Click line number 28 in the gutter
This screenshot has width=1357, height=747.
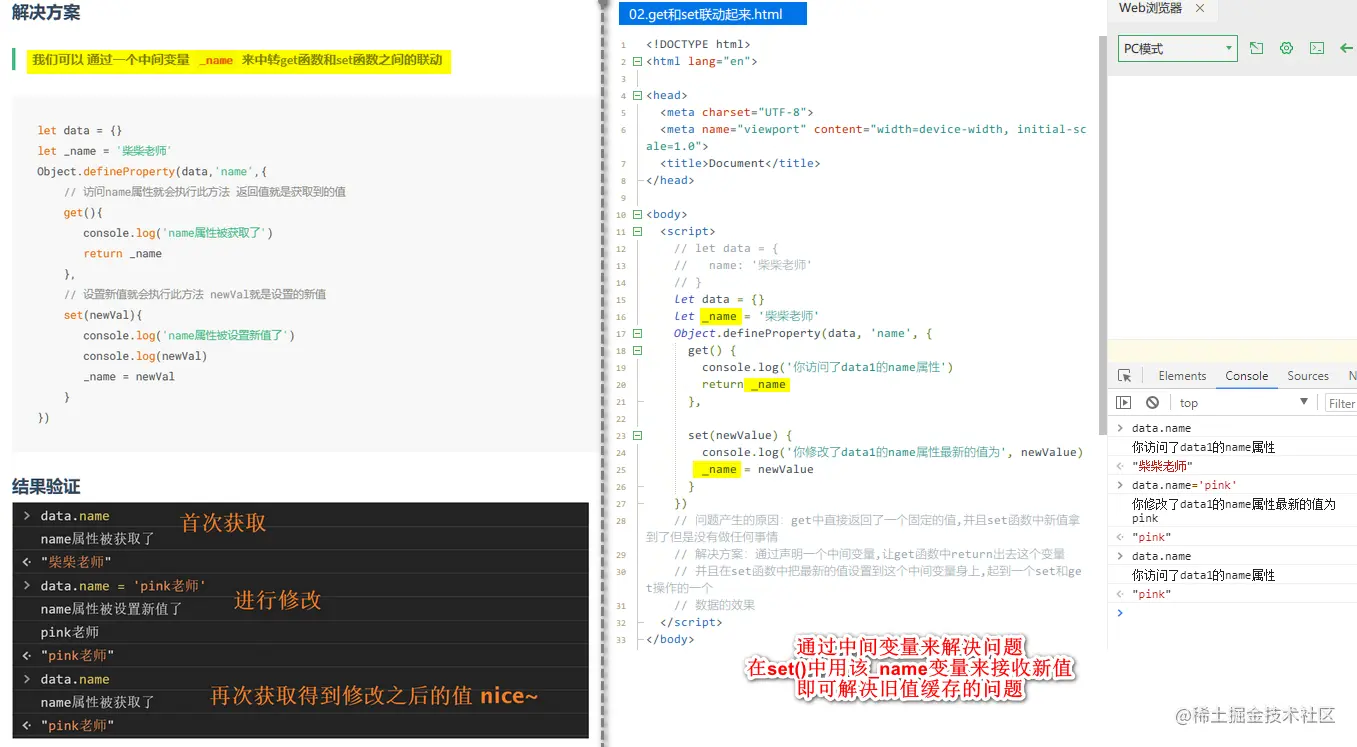click(x=621, y=520)
